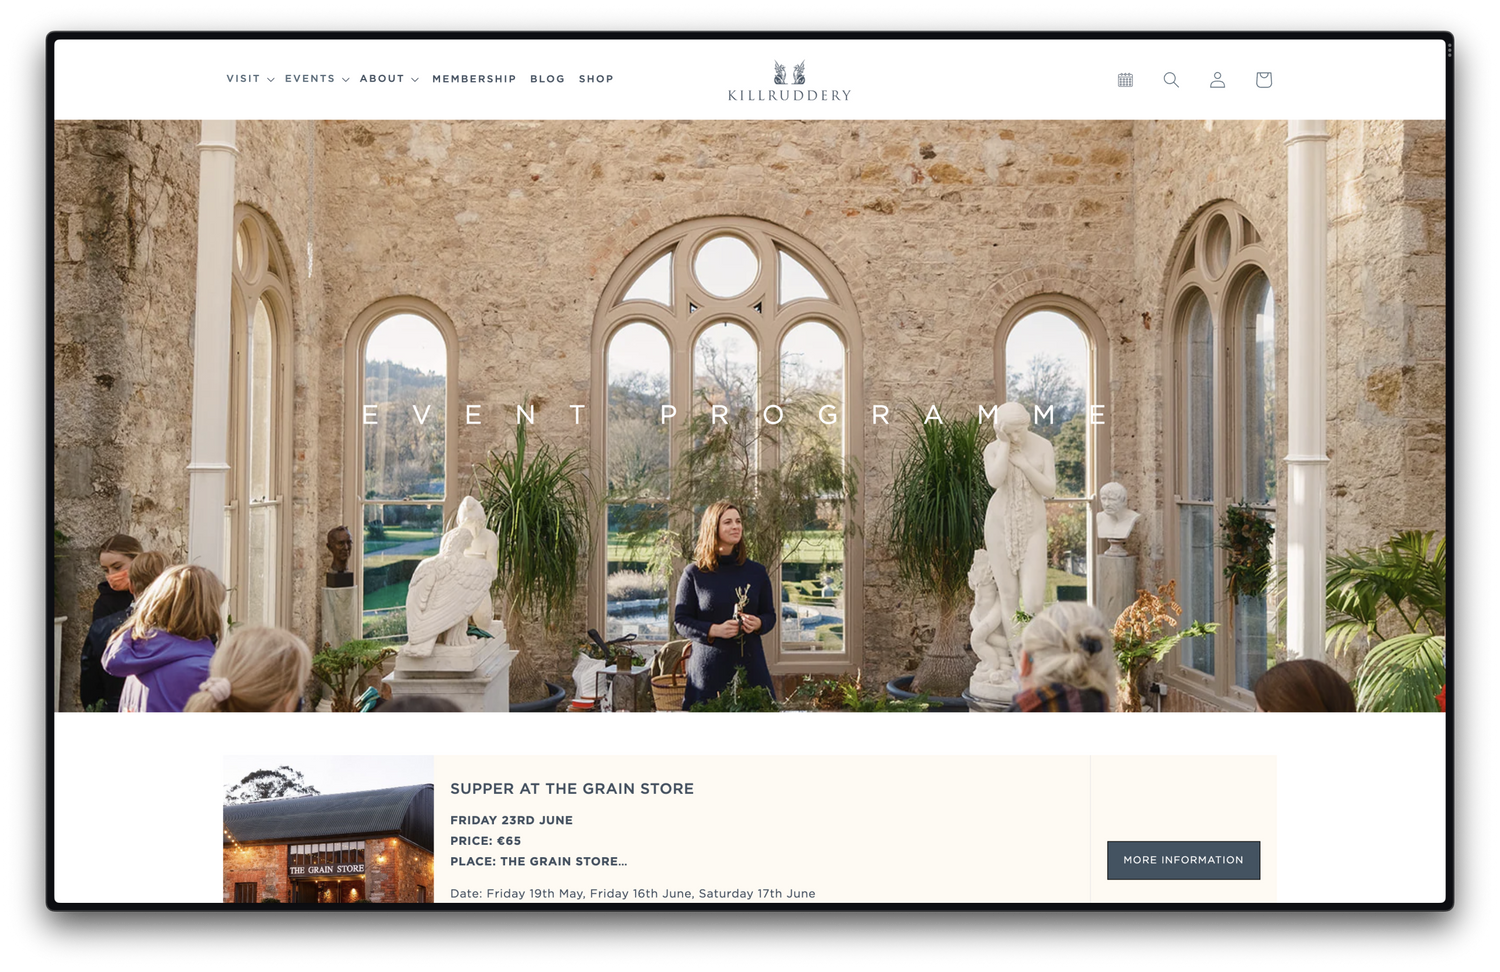Open the Membership menu item
The height and width of the screenshot is (972, 1500).
474,79
